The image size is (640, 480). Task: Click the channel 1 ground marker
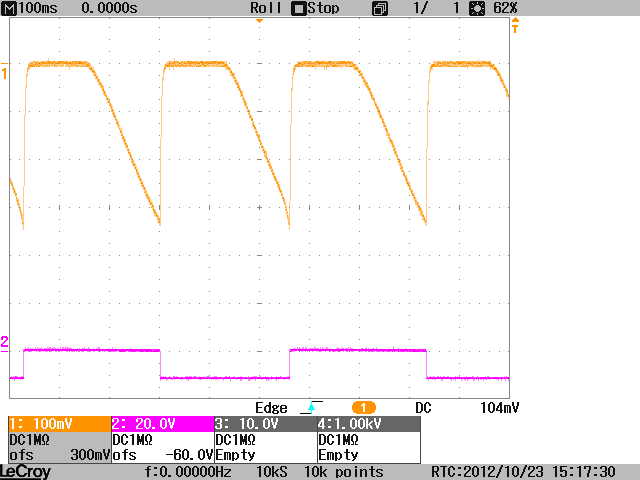(x=4, y=71)
